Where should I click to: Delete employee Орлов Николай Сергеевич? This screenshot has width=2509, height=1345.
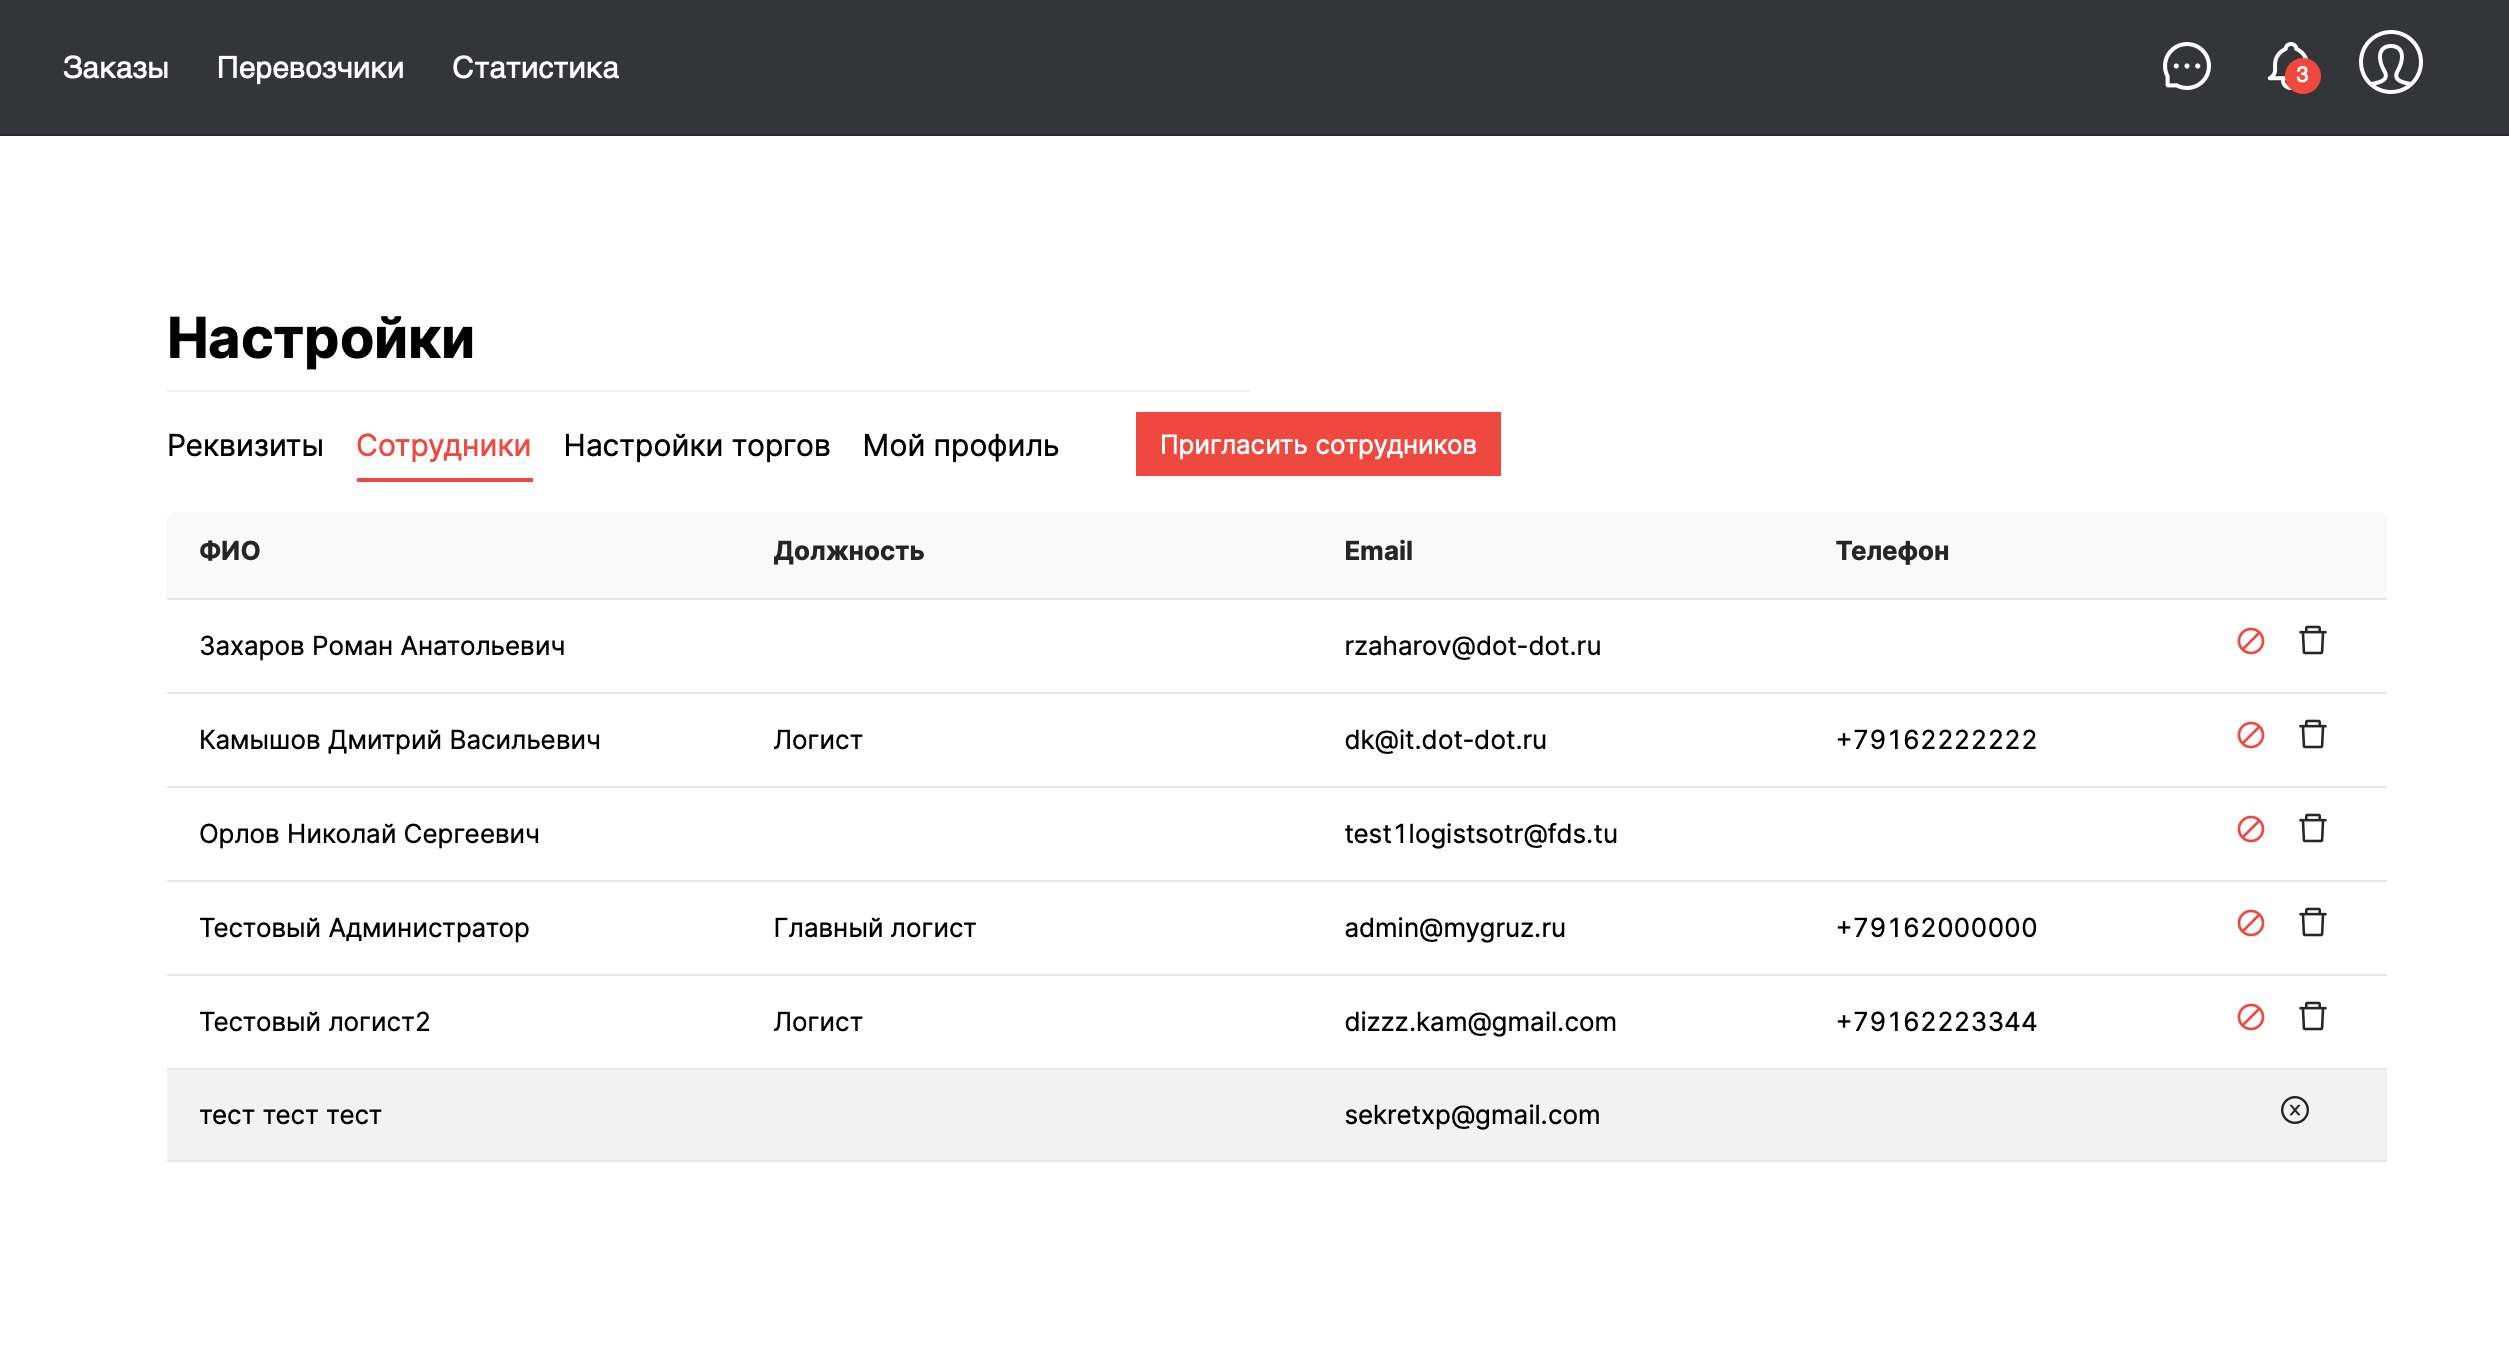point(2312,828)
